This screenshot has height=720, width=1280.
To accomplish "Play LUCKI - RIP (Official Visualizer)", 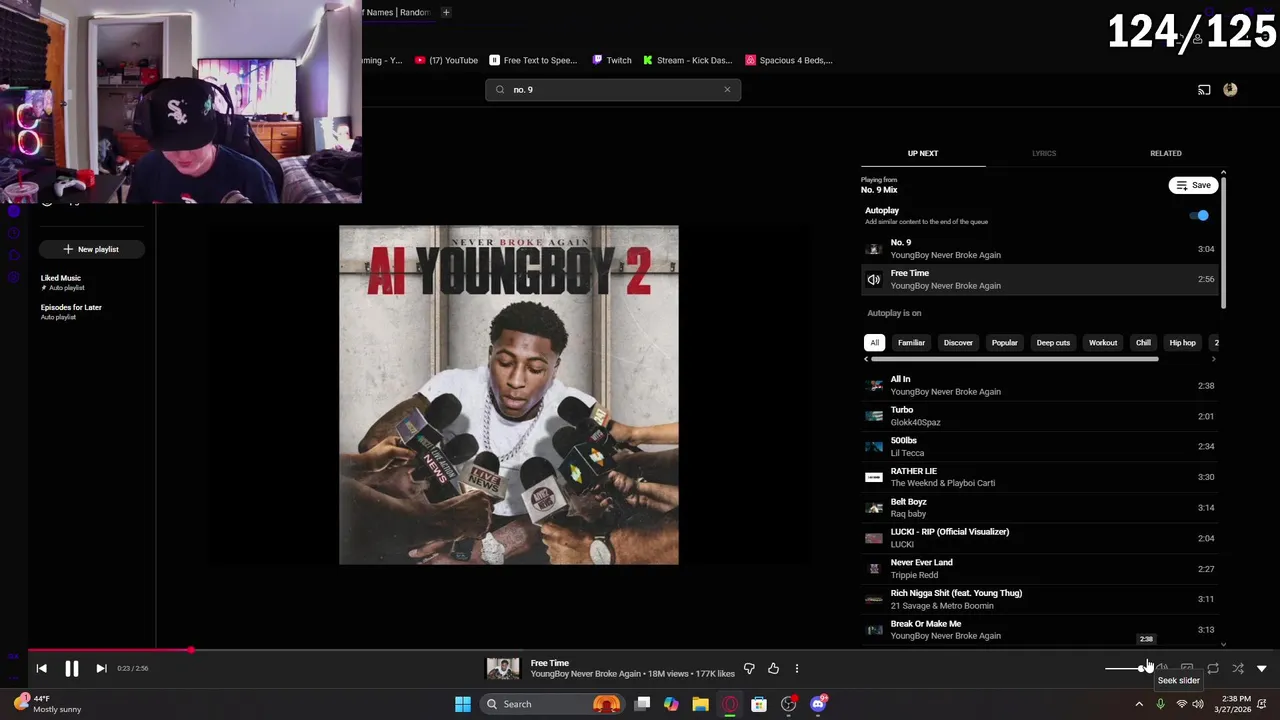I will 1040,538.
